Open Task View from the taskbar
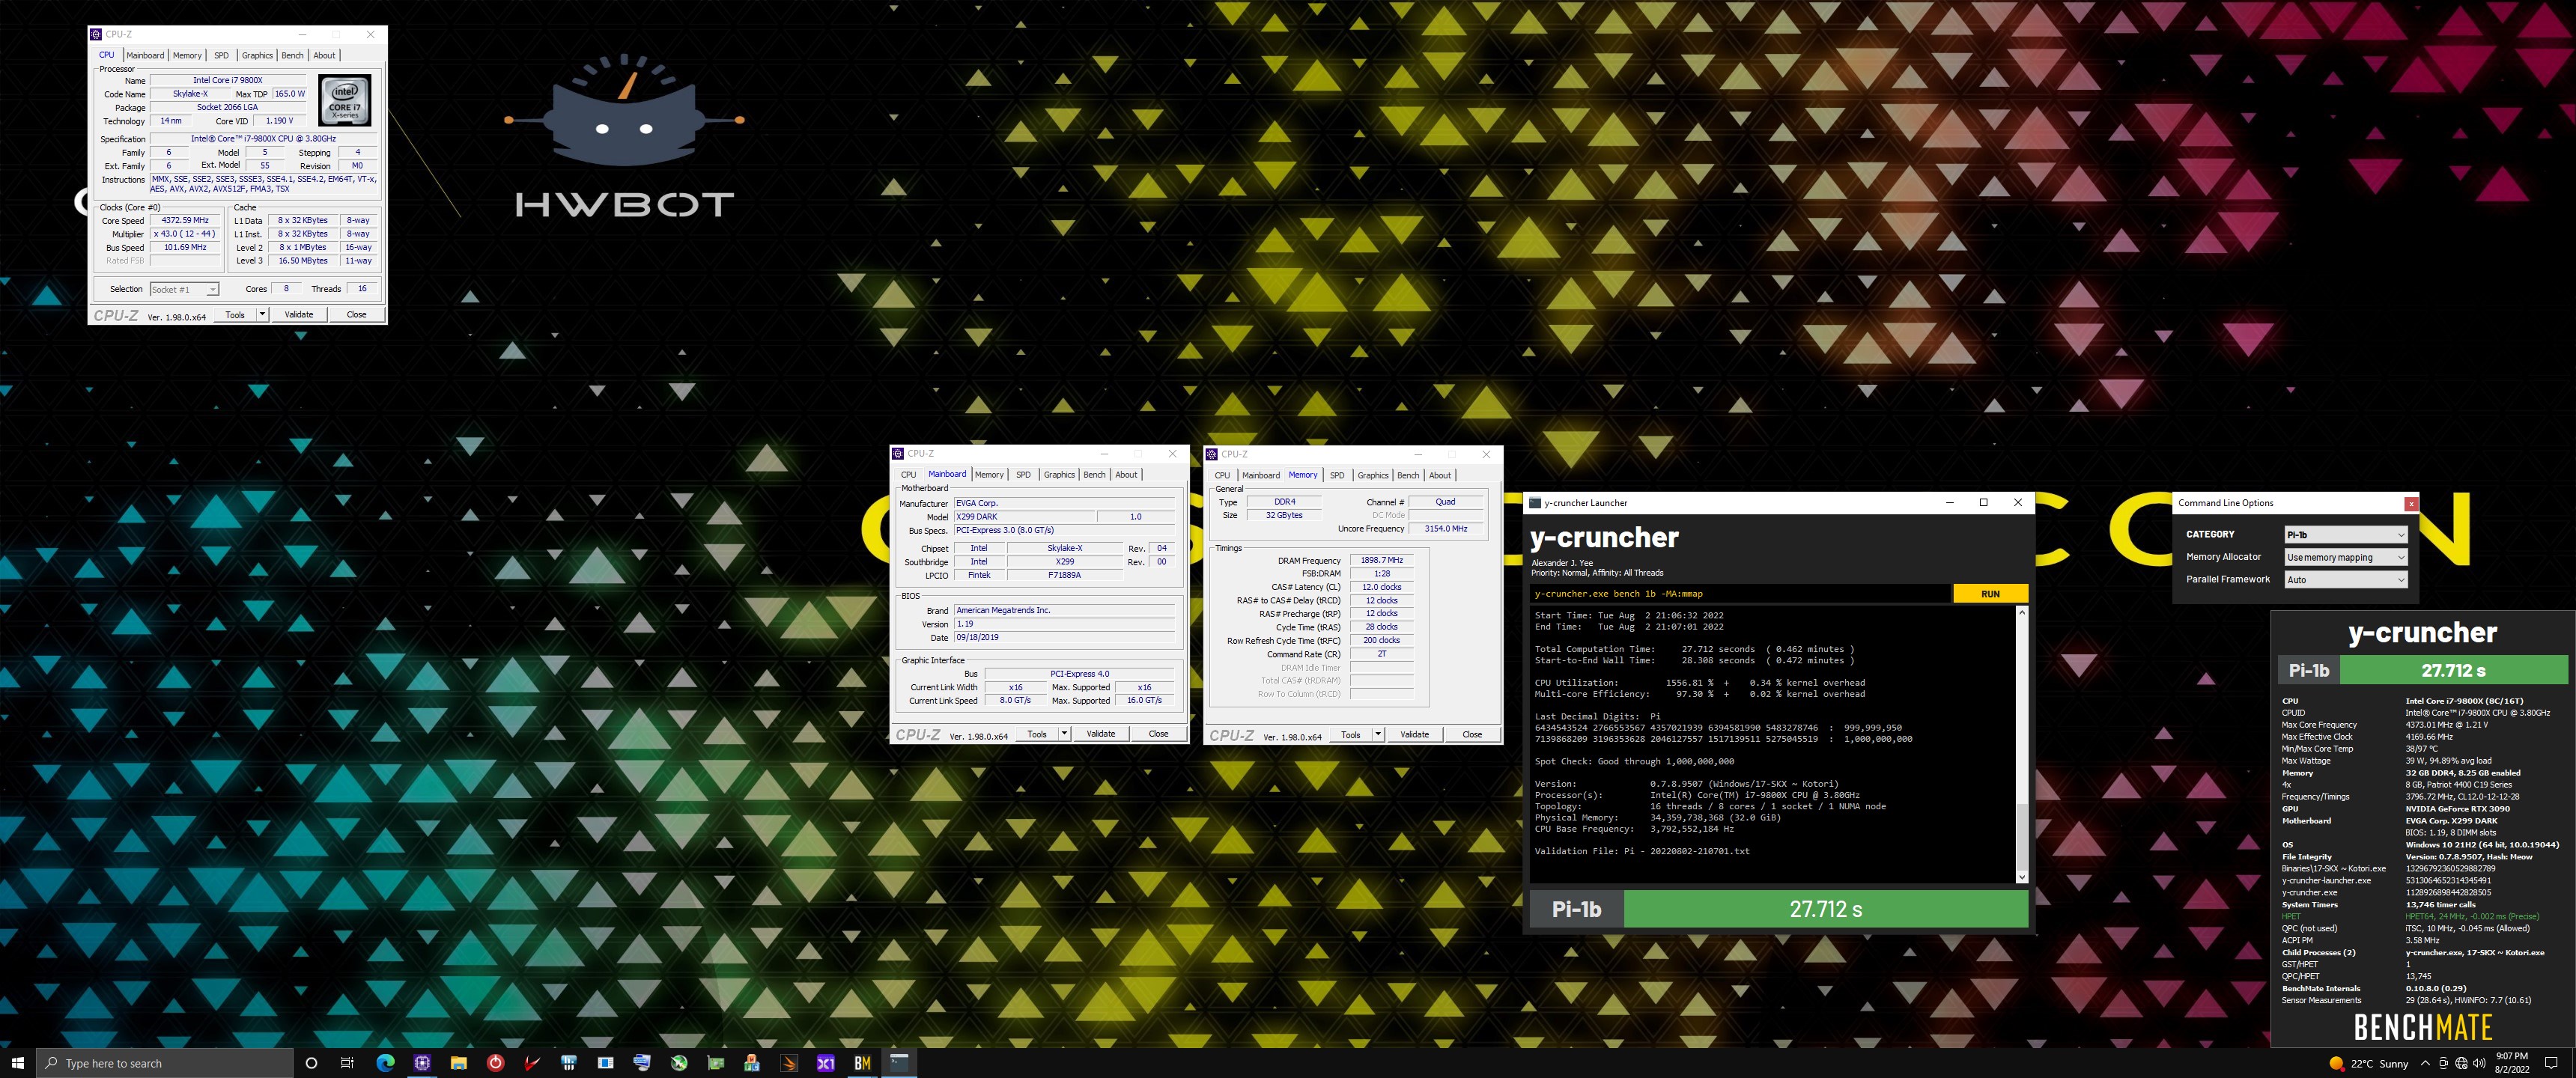Screen dimensions: 2576x1078 [x=347, y=1062]
